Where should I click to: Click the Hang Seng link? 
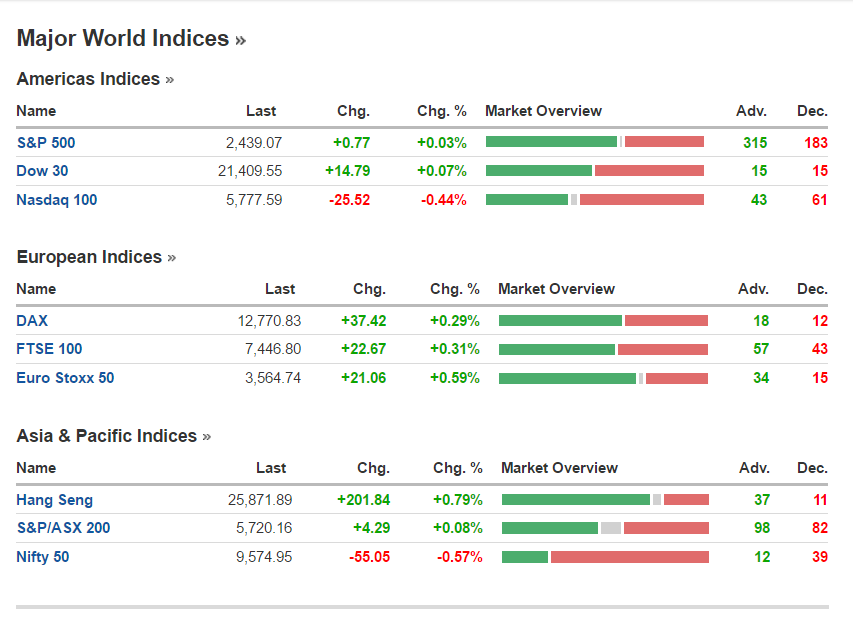pos(54,500)
